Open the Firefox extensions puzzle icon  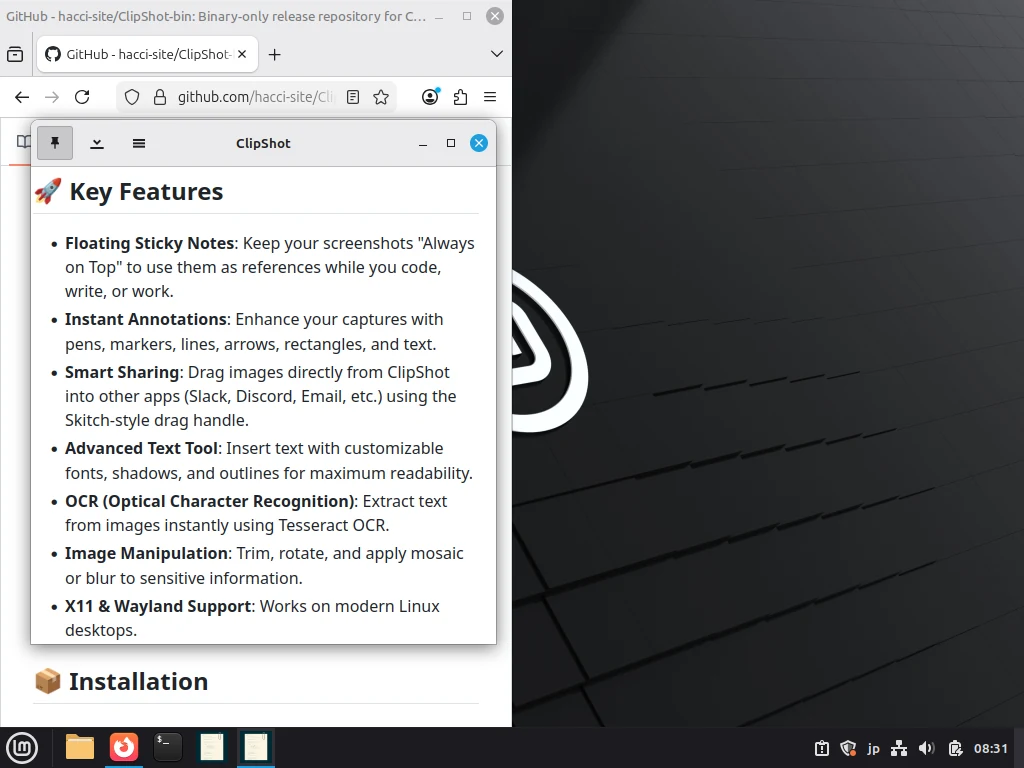coord(460,97)
